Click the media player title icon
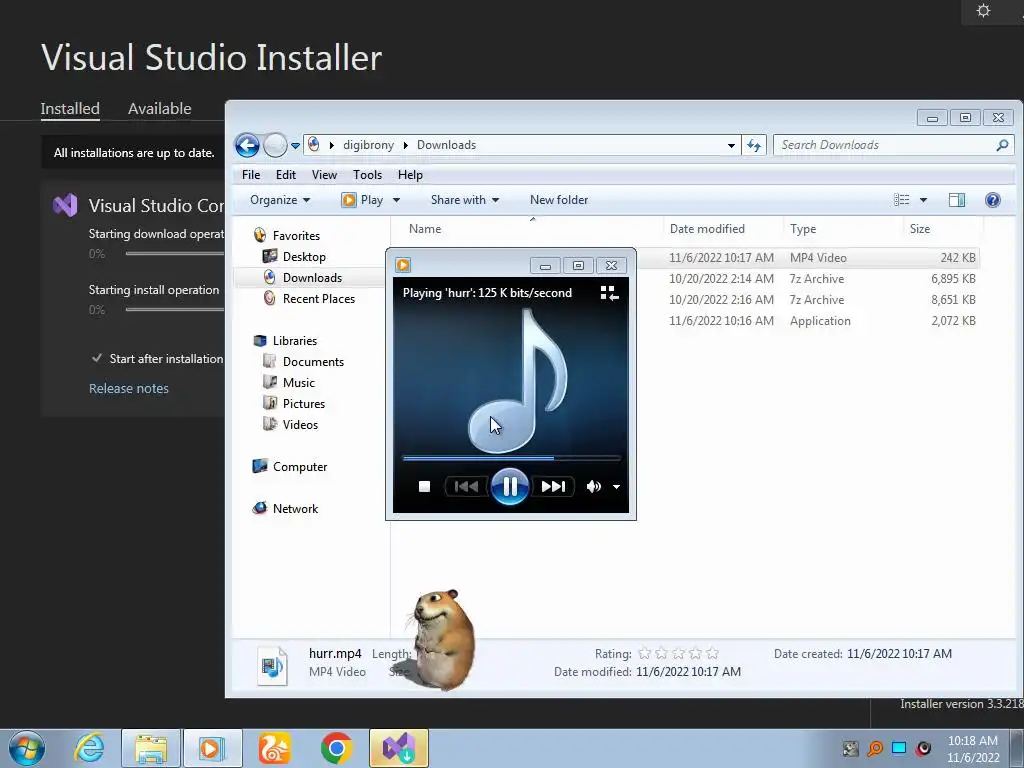1024x768 pixels. (403, 265)
